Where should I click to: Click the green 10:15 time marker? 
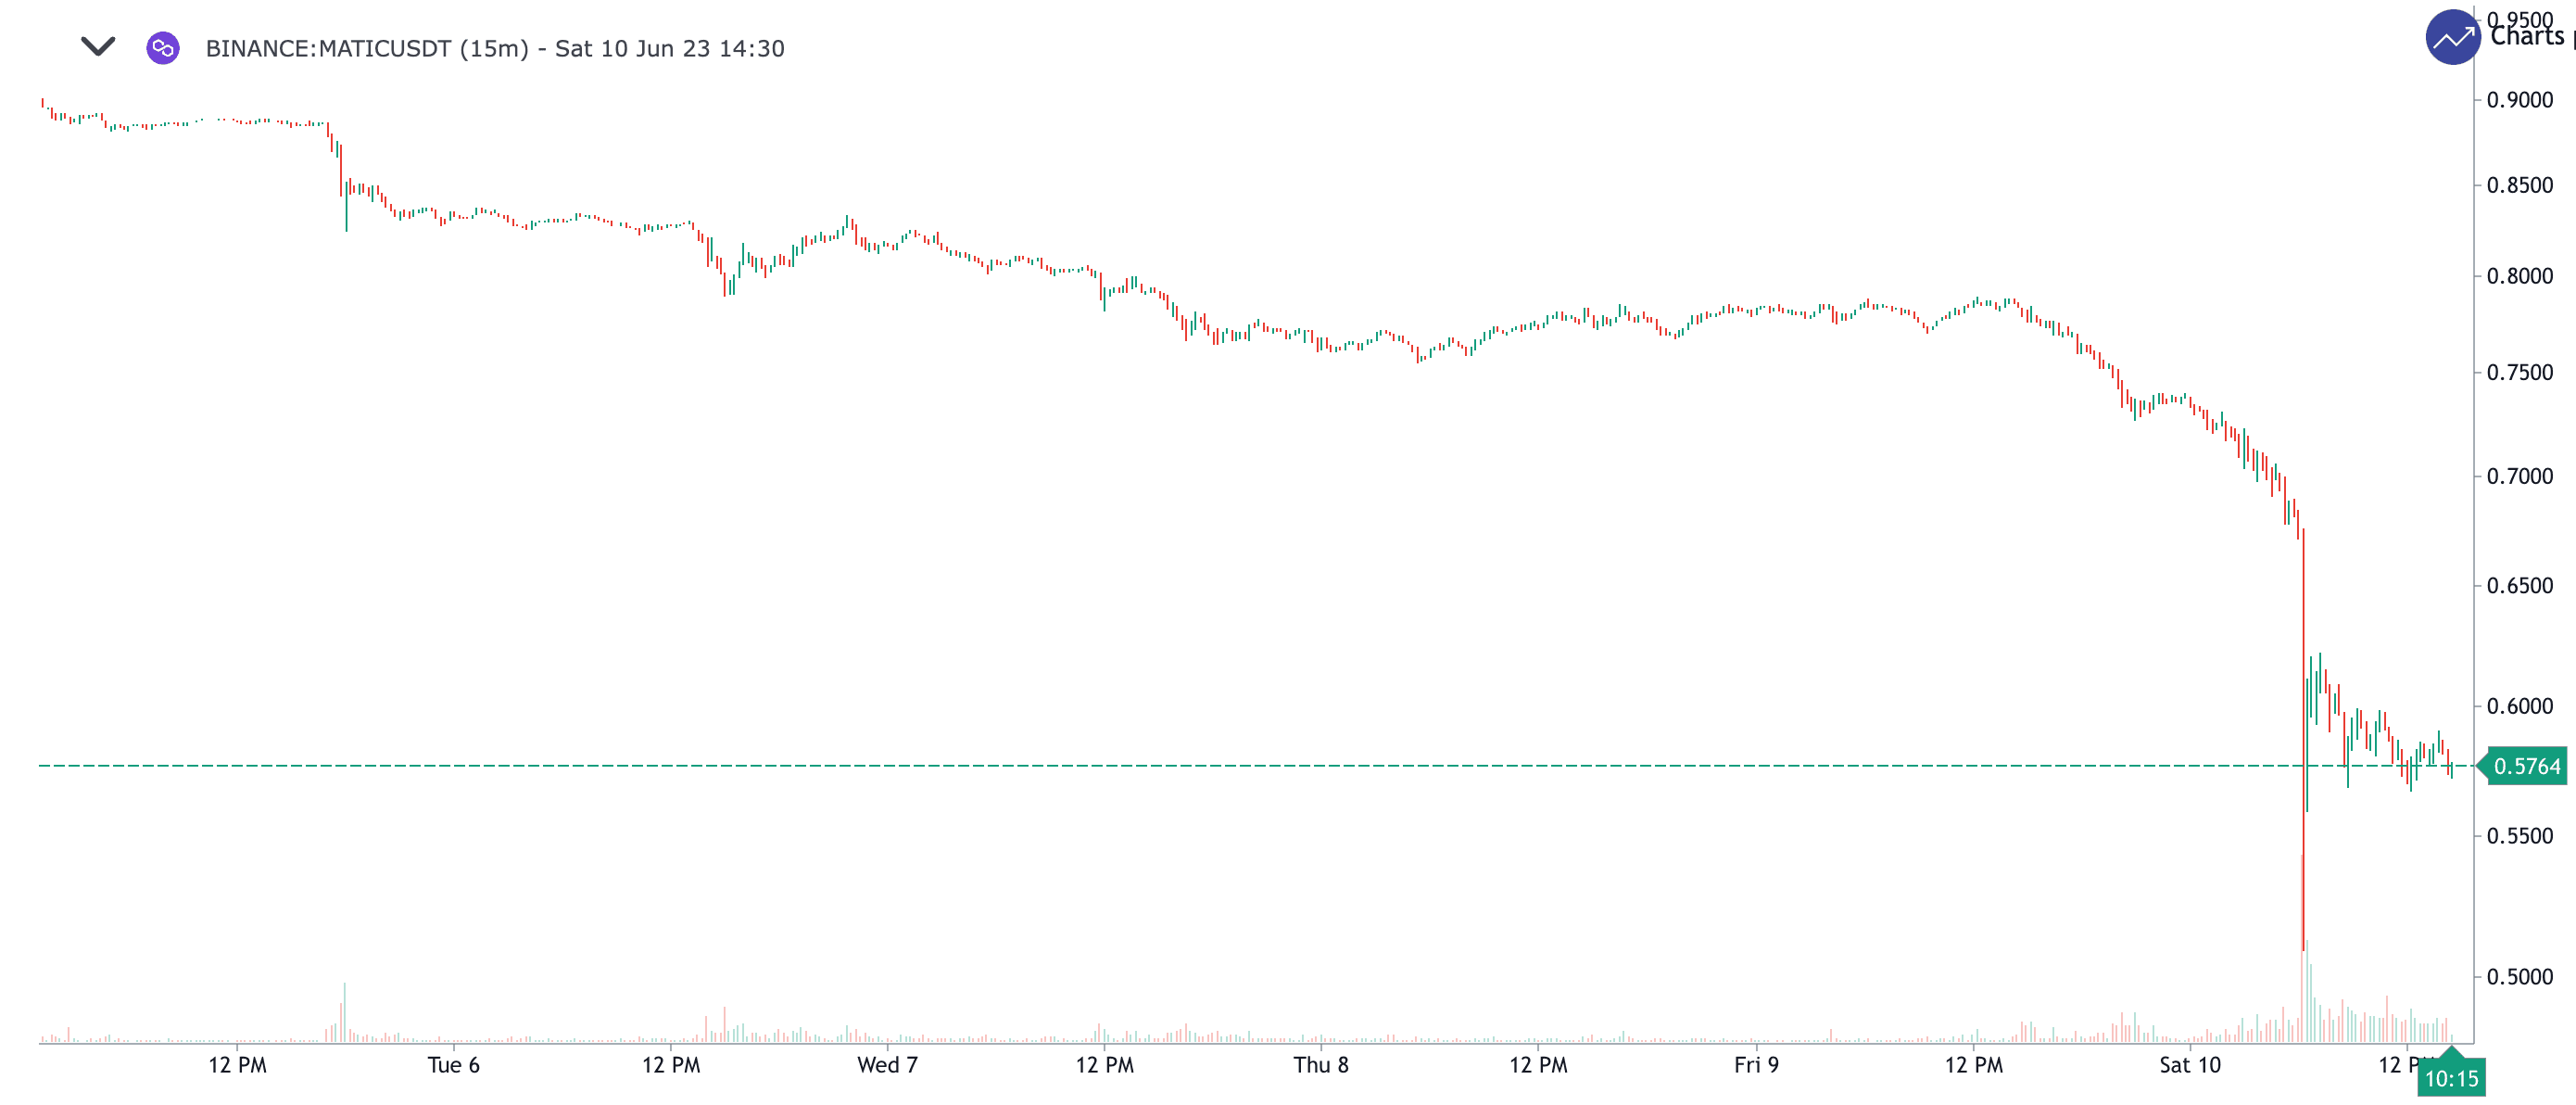[2451, 1078]
